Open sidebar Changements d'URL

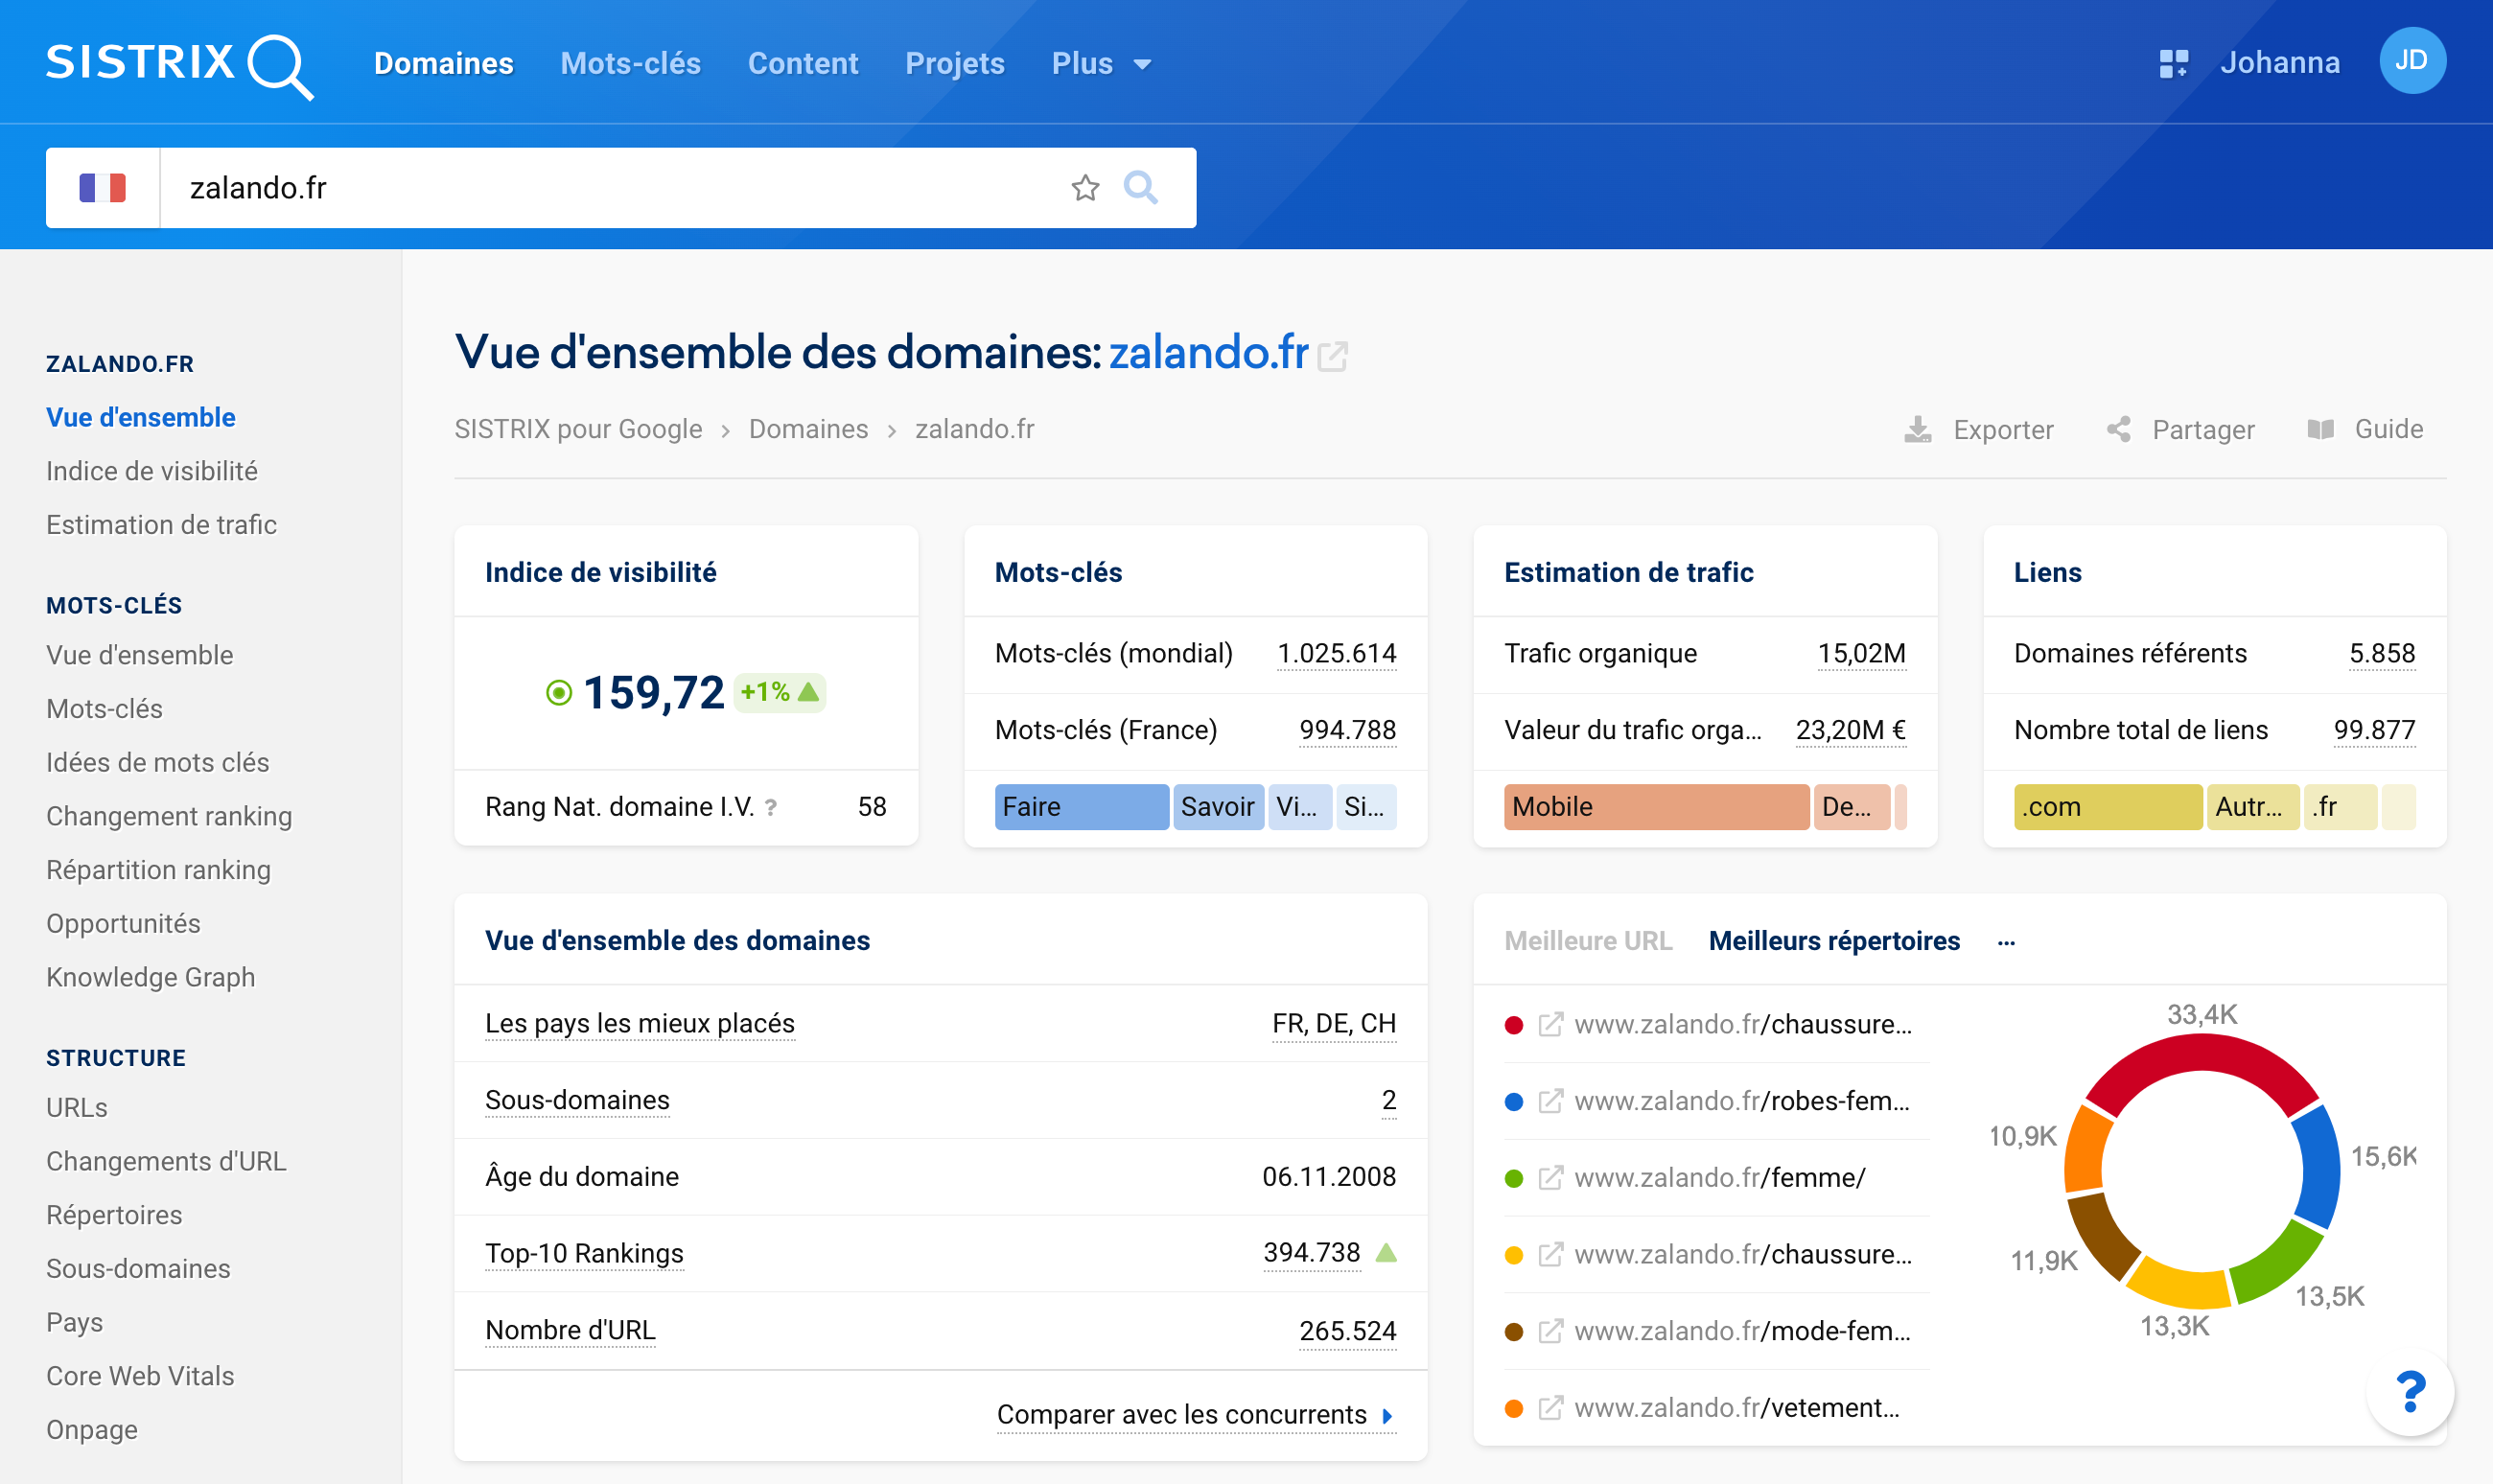pos(166,1162)
